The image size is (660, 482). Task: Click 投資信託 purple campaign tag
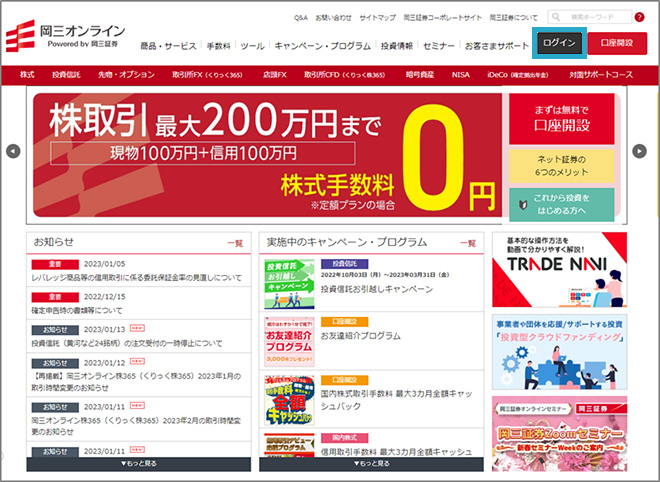pos(344,264)
